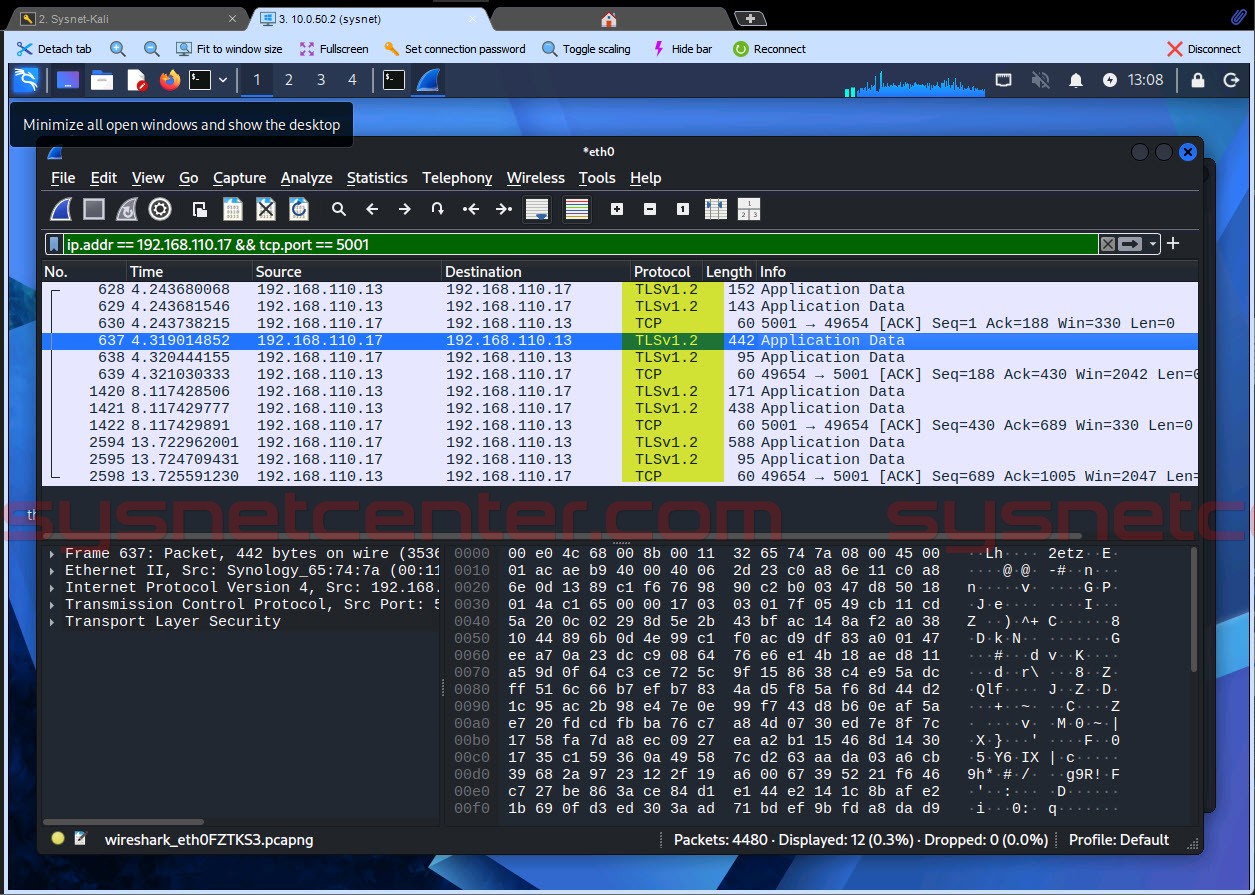Switch to workspace 3
The height and width of the screenshot is (895, 1255).
coord(321,80)
